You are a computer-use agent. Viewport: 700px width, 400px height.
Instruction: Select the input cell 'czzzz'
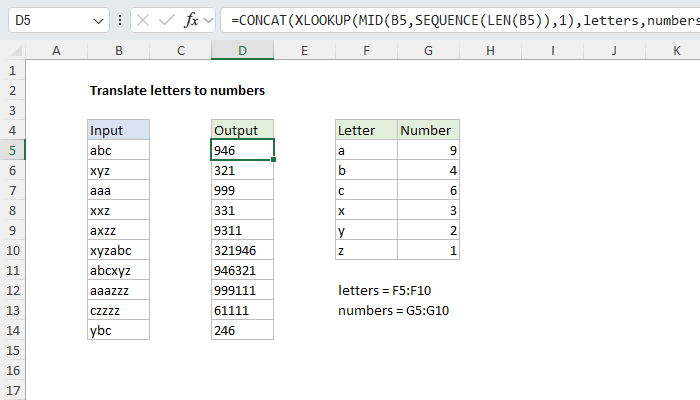click(x=118, y=310)
